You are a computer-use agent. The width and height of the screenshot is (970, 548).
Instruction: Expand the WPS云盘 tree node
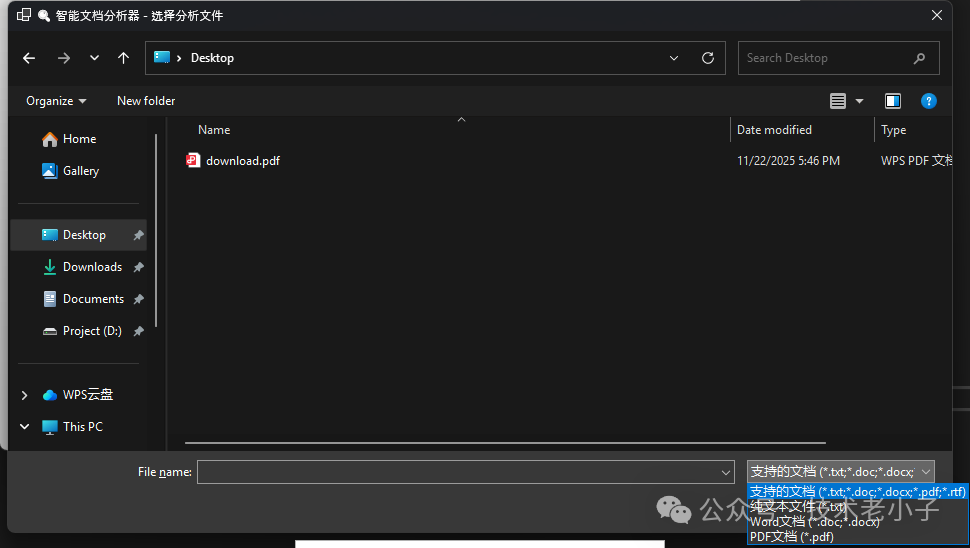point(24,395)
